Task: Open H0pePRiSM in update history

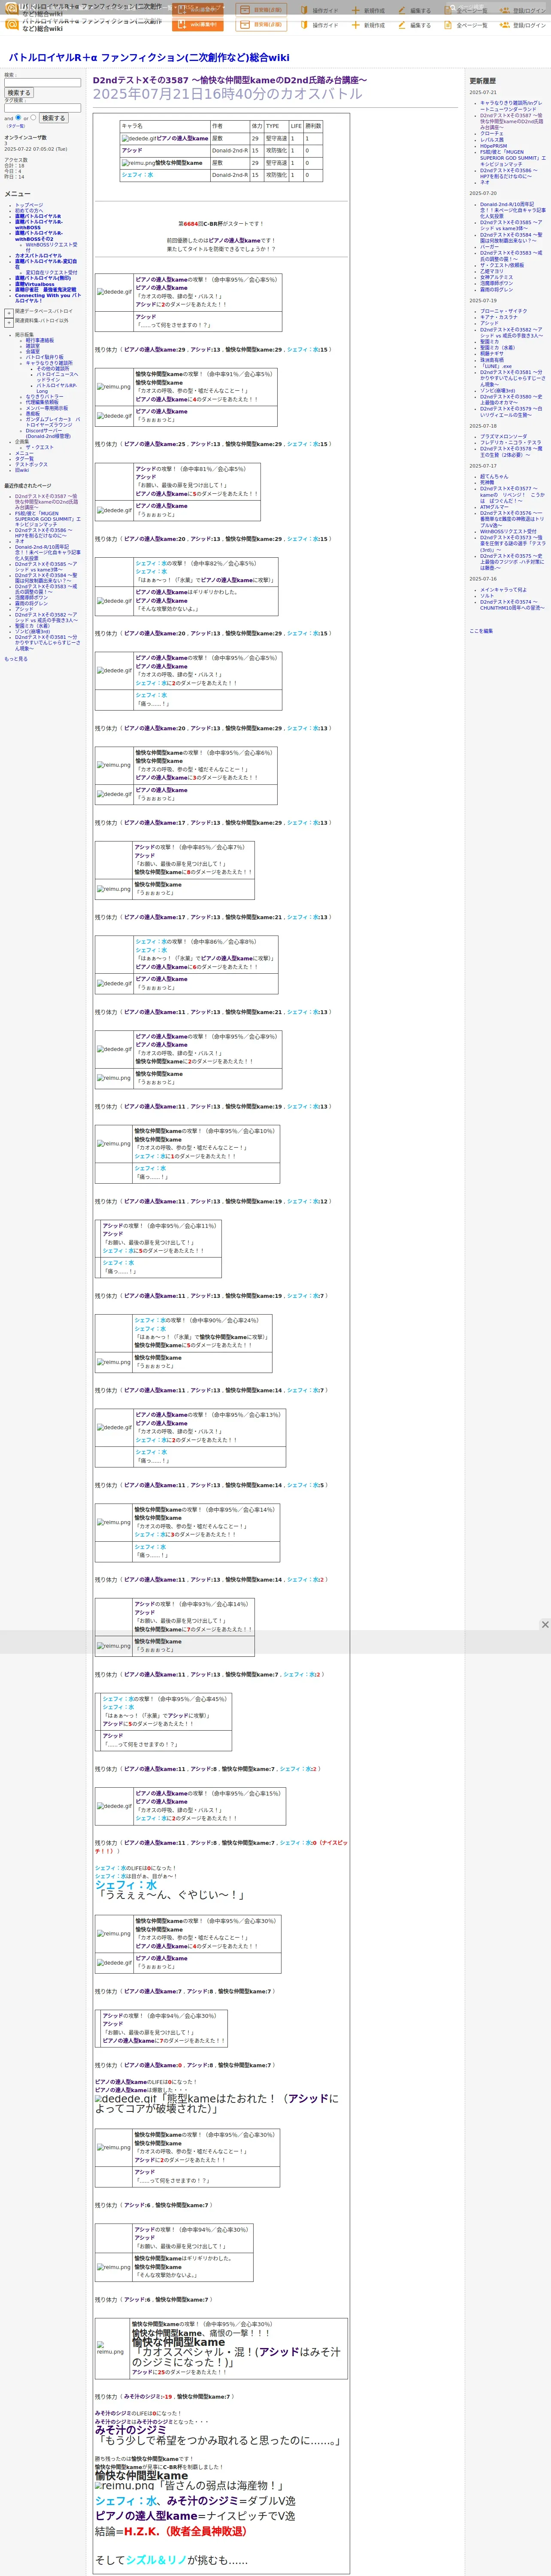Action: pos(493,146)
